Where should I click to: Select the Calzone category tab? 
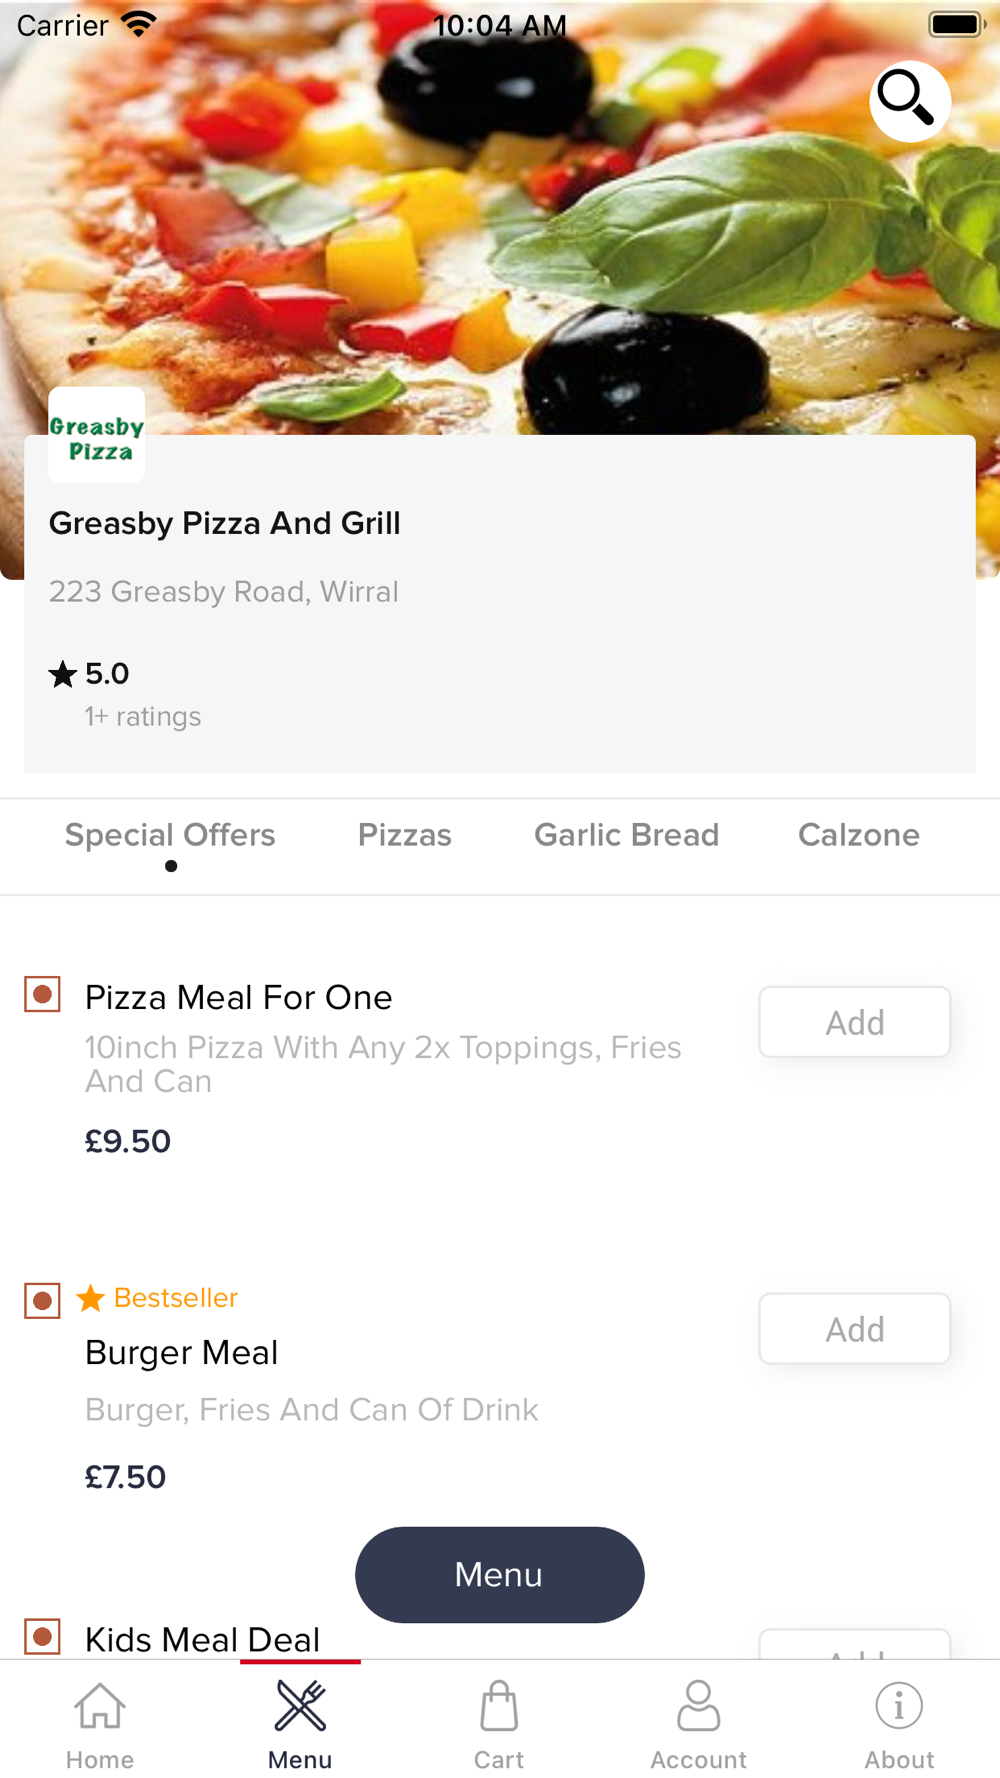coord(858,836)
